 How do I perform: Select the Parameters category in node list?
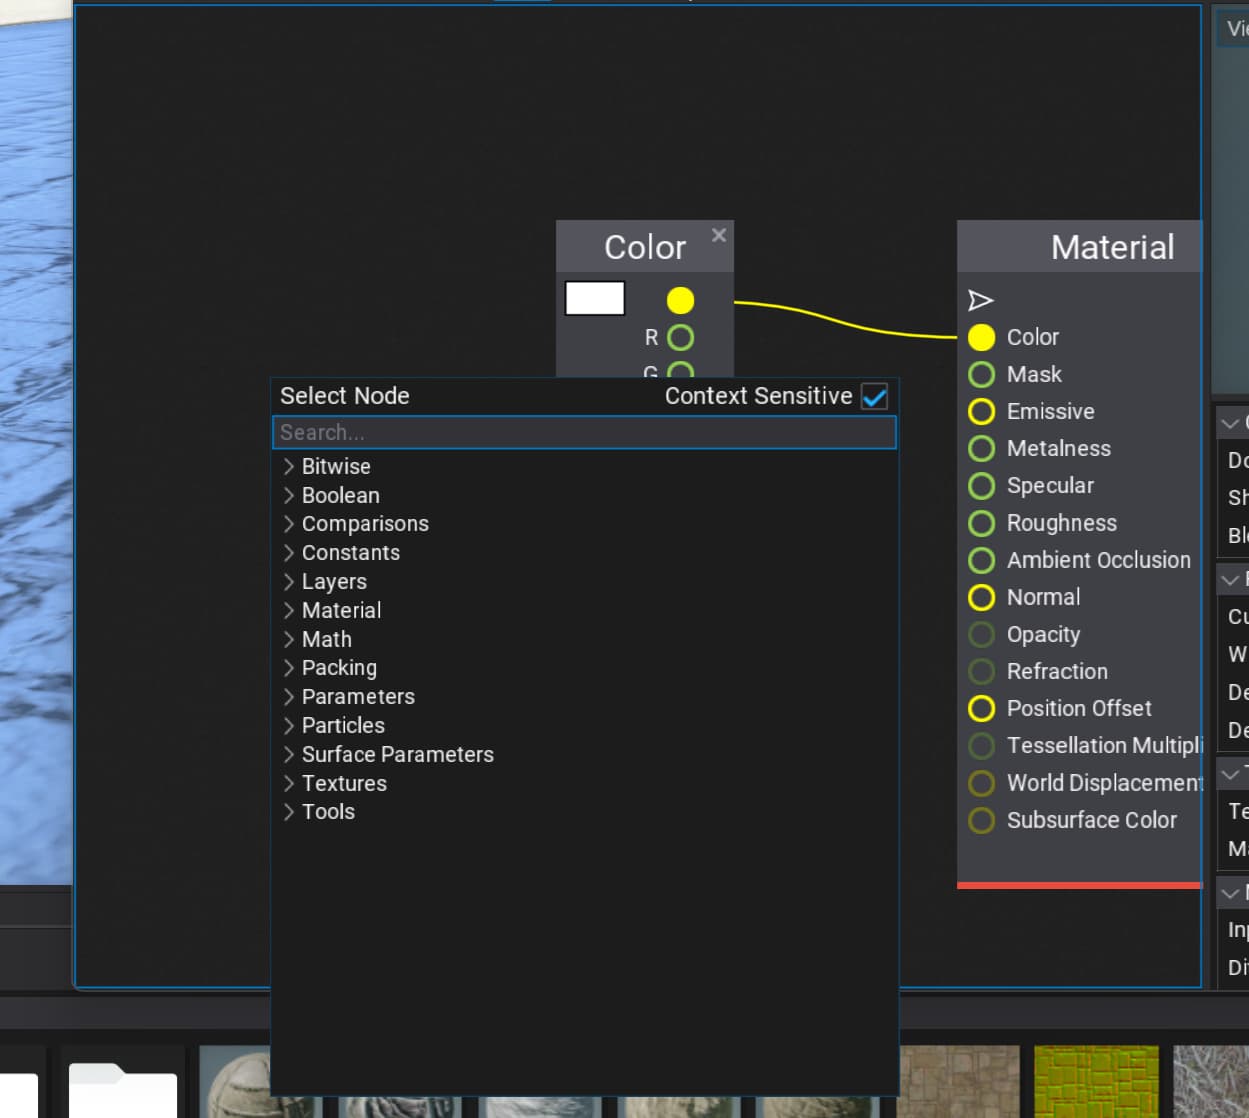click(x=357, y=697)
